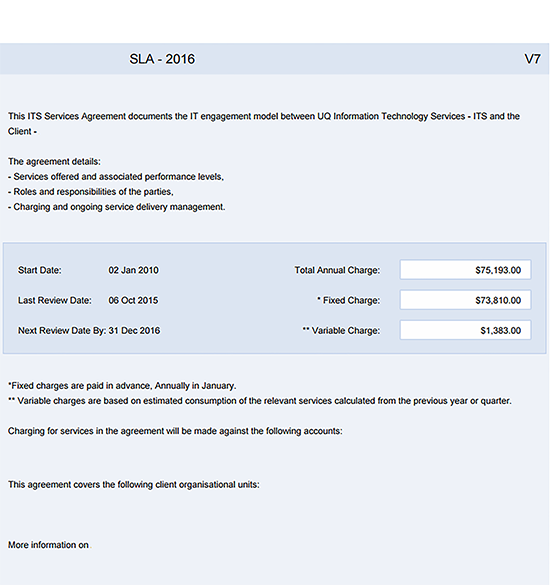
Task: Click the fixed charges paid in advance footnote
Action: (122, 386)
